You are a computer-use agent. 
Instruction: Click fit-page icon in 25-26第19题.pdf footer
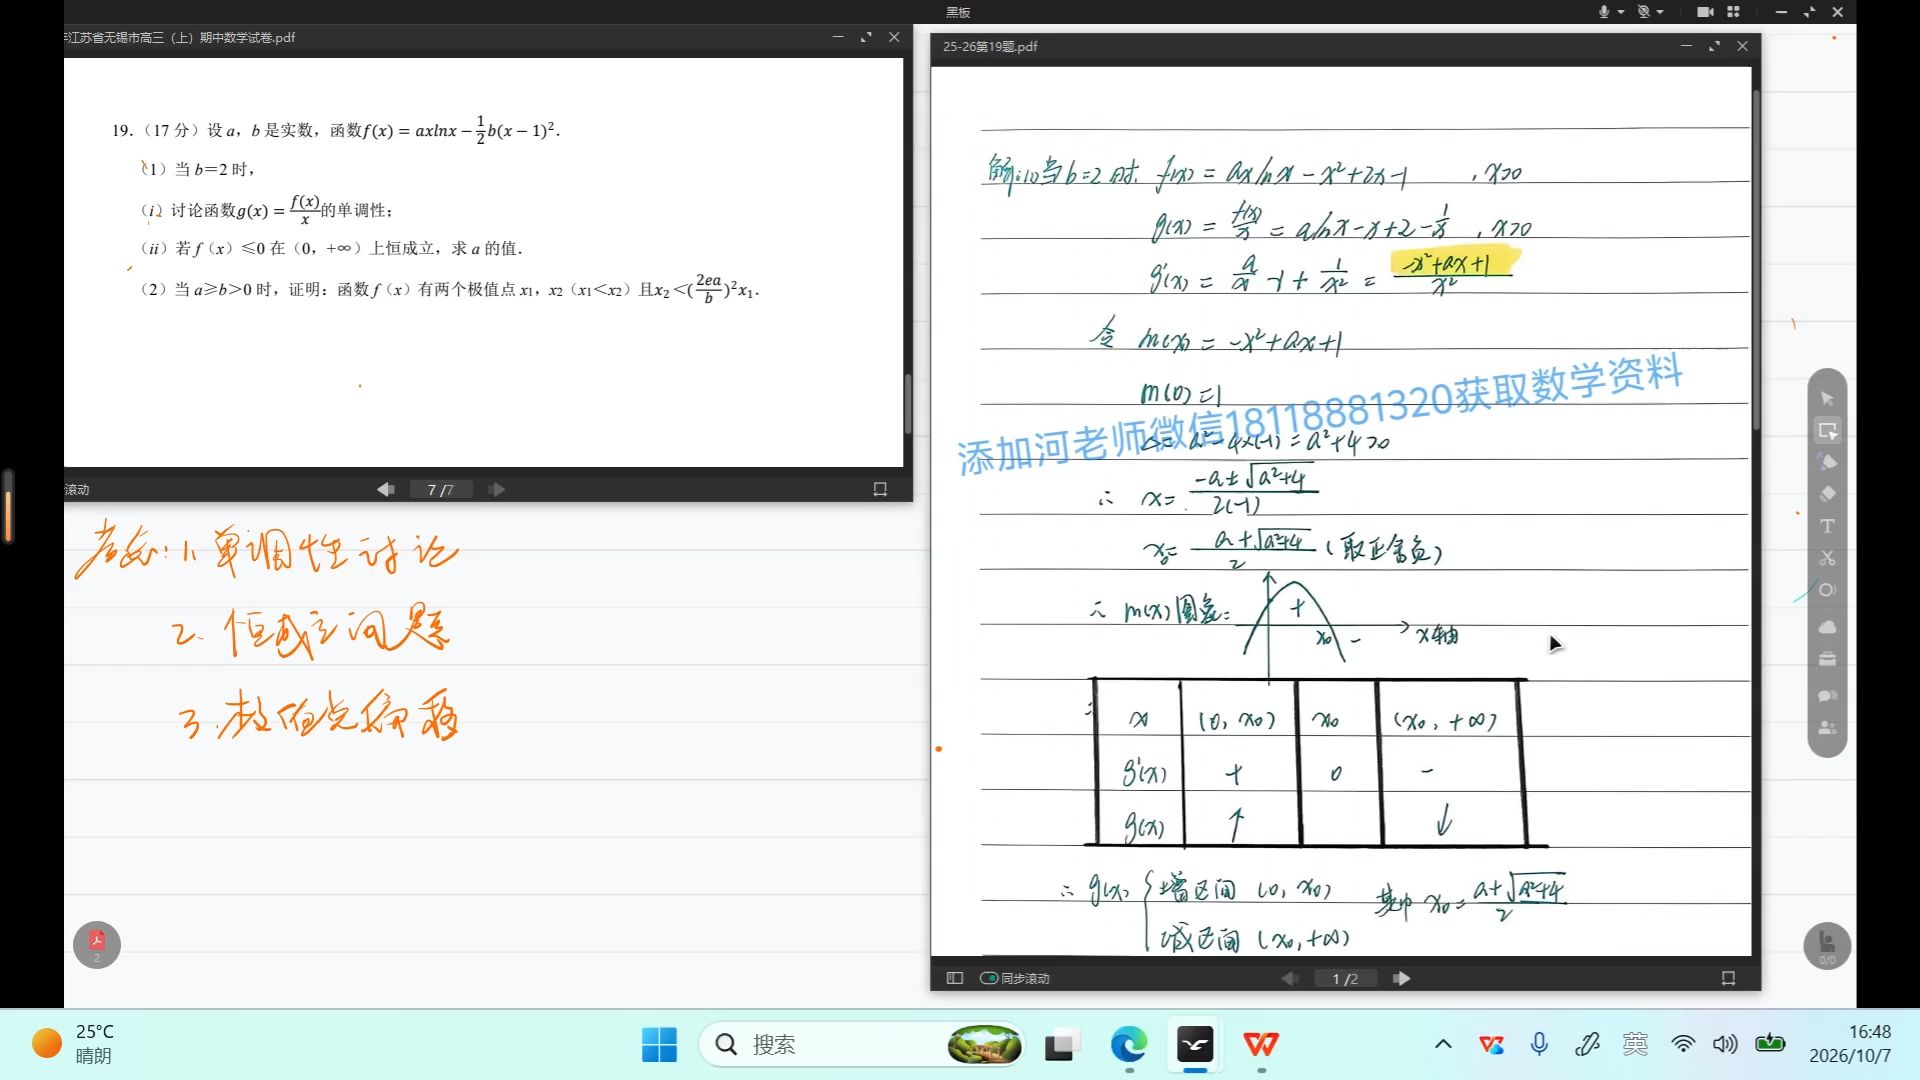pyautogui.click(x=1728, y=978)
